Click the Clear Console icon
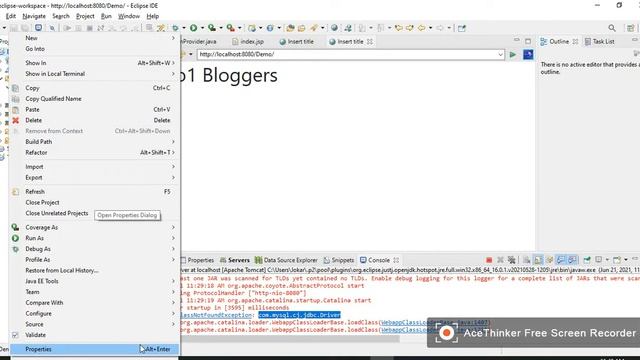 click(527, 260)
